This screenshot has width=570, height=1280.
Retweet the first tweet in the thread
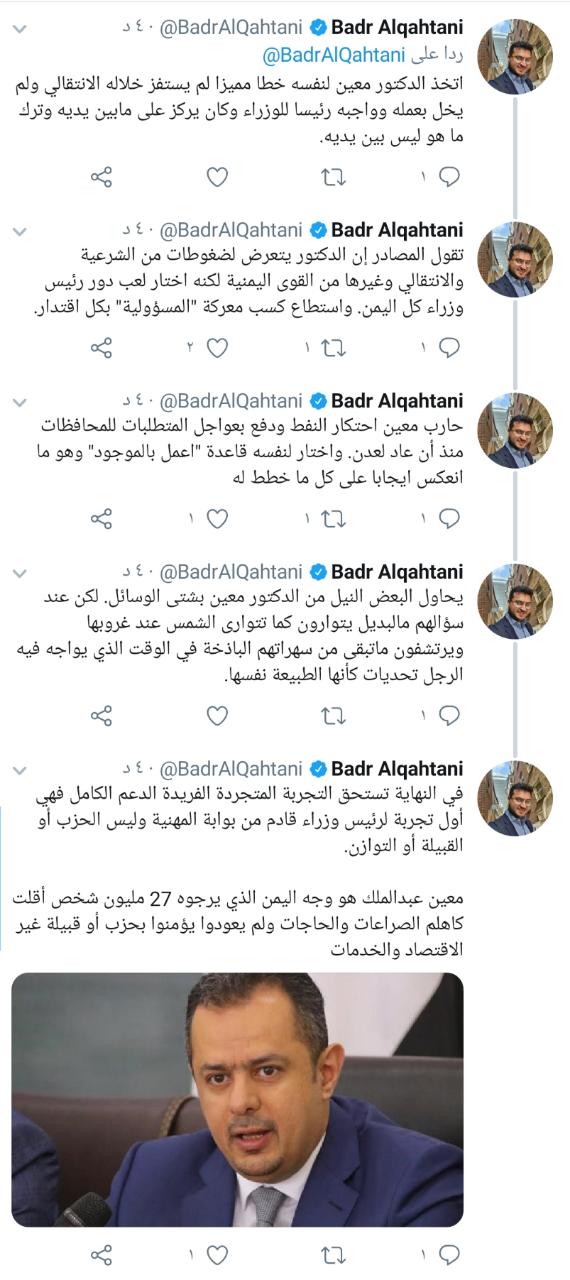332,178
